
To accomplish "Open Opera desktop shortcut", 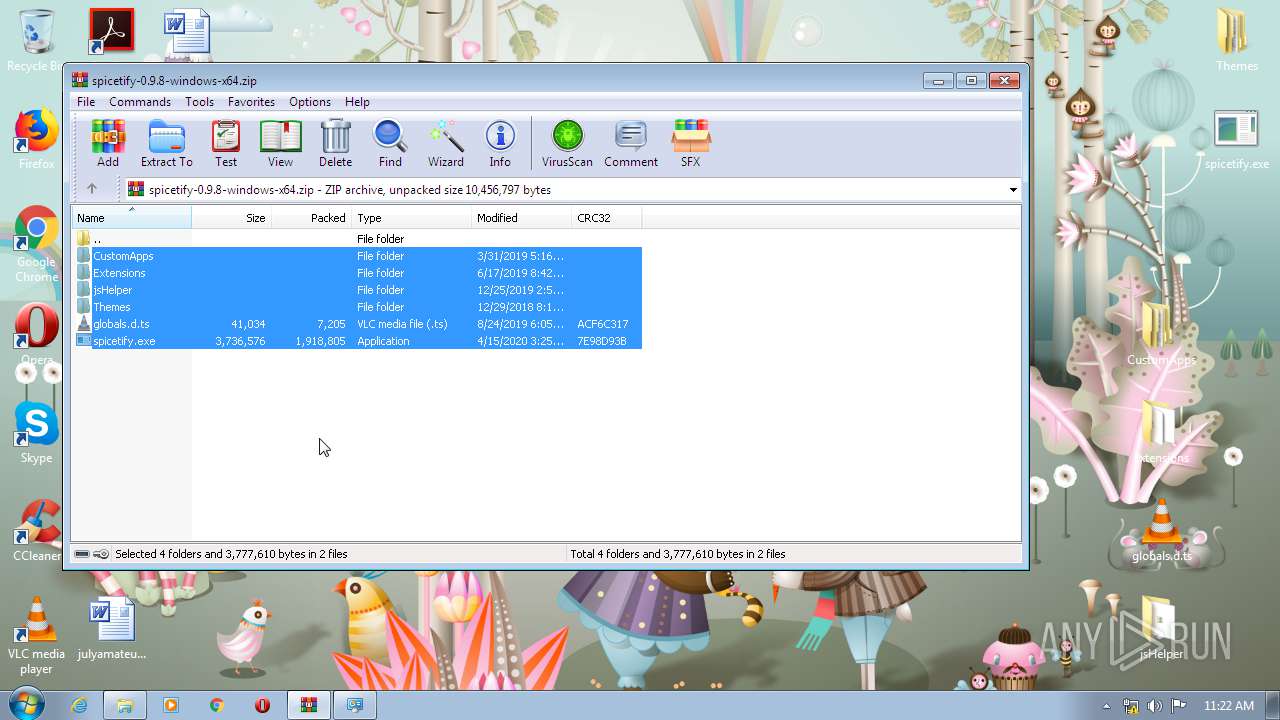I will [x=36, y=335].
